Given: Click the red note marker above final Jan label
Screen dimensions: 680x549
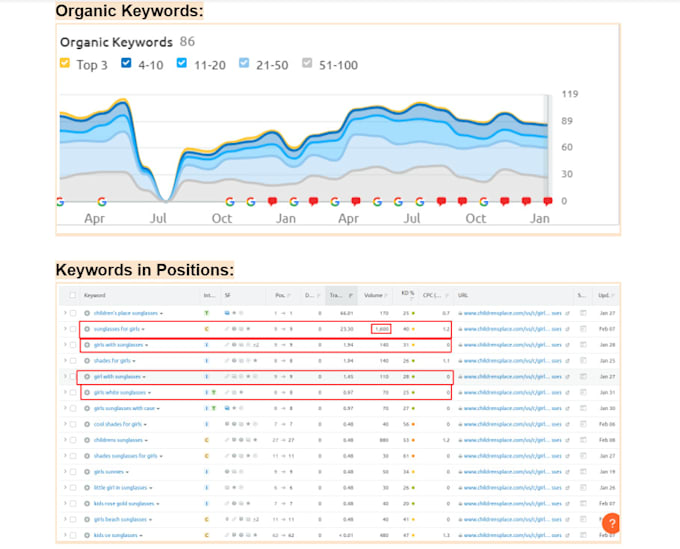Looking at the screenshot, I should [x=548, y=201].
